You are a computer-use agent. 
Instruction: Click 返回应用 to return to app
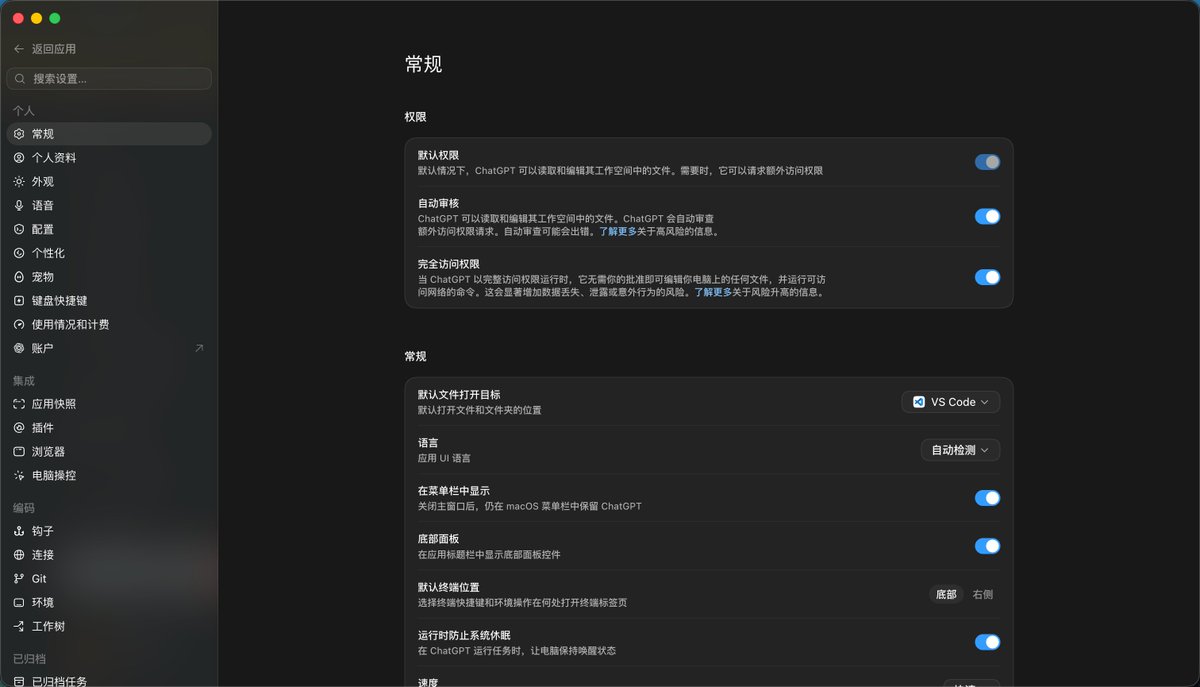(x=54, y=49)
